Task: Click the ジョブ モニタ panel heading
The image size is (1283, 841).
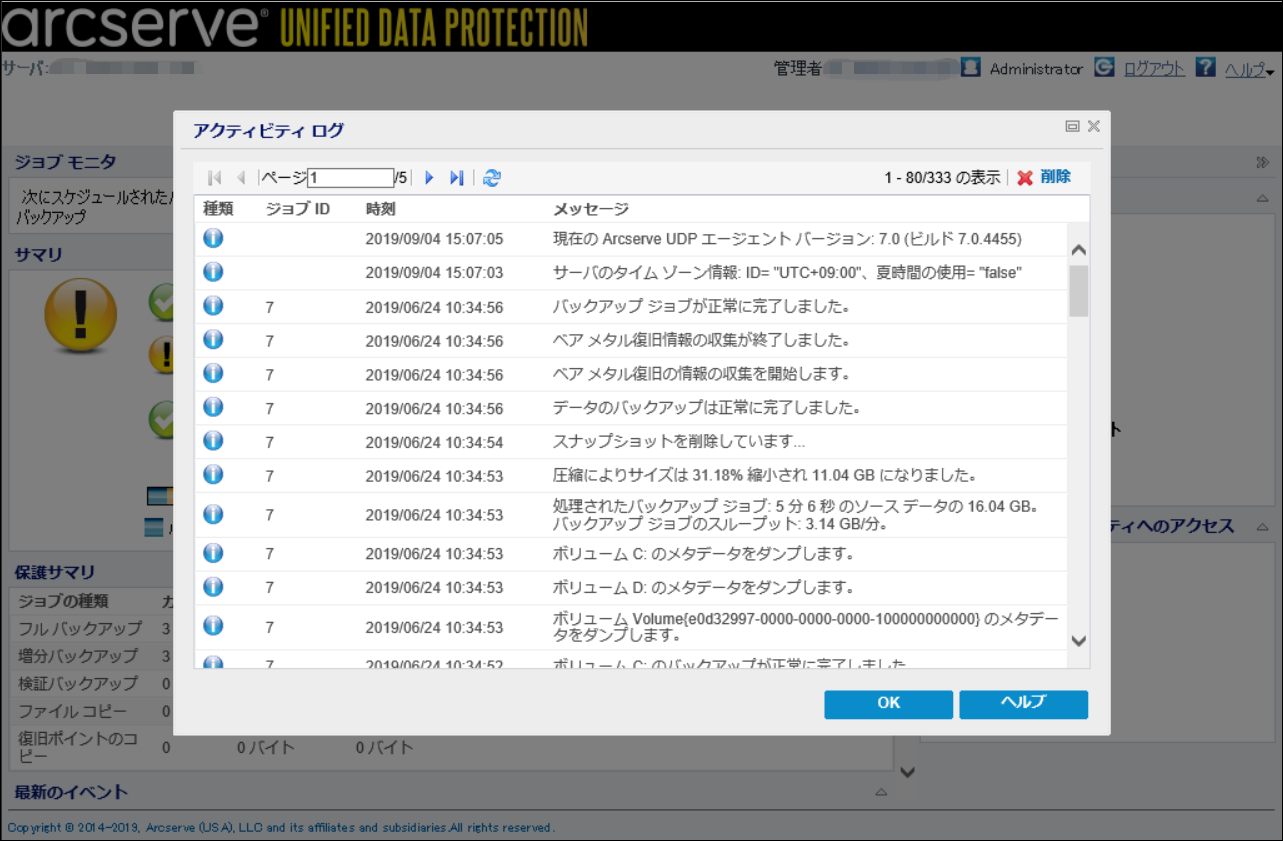Action: click(65, 162)
